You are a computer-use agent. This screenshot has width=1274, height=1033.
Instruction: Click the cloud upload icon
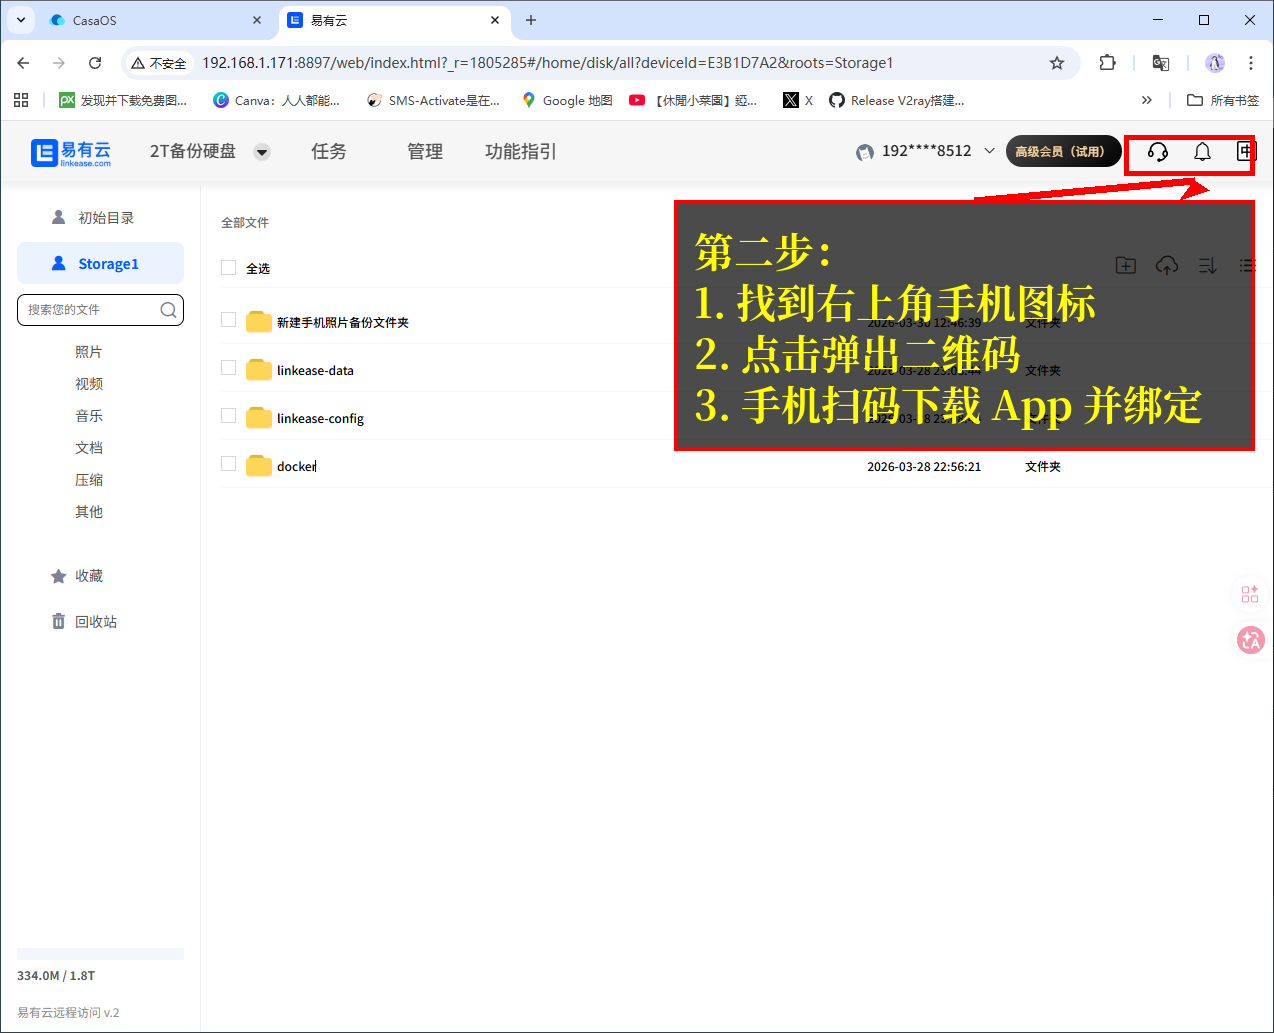click(x=1167, y=265)
